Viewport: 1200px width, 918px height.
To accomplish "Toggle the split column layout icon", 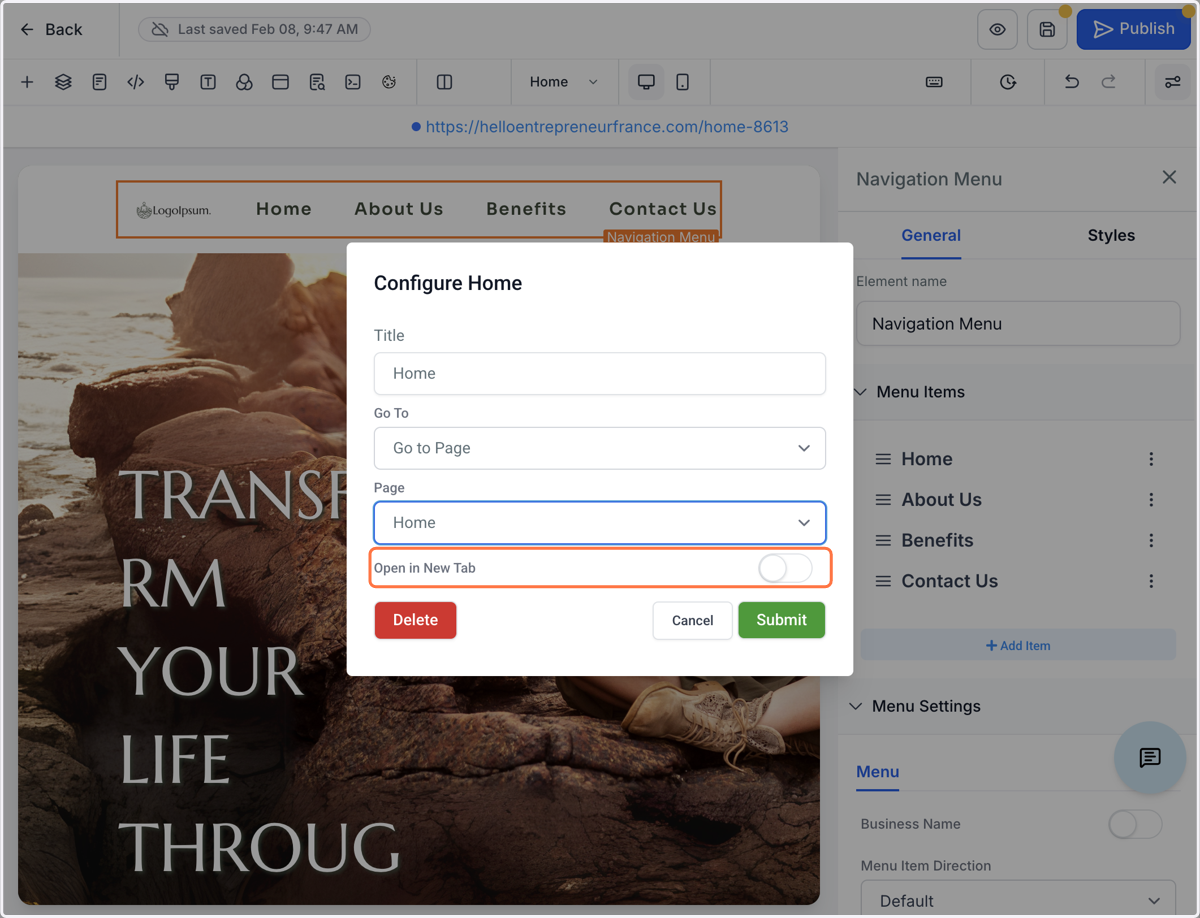I will (x=445, y=82).
